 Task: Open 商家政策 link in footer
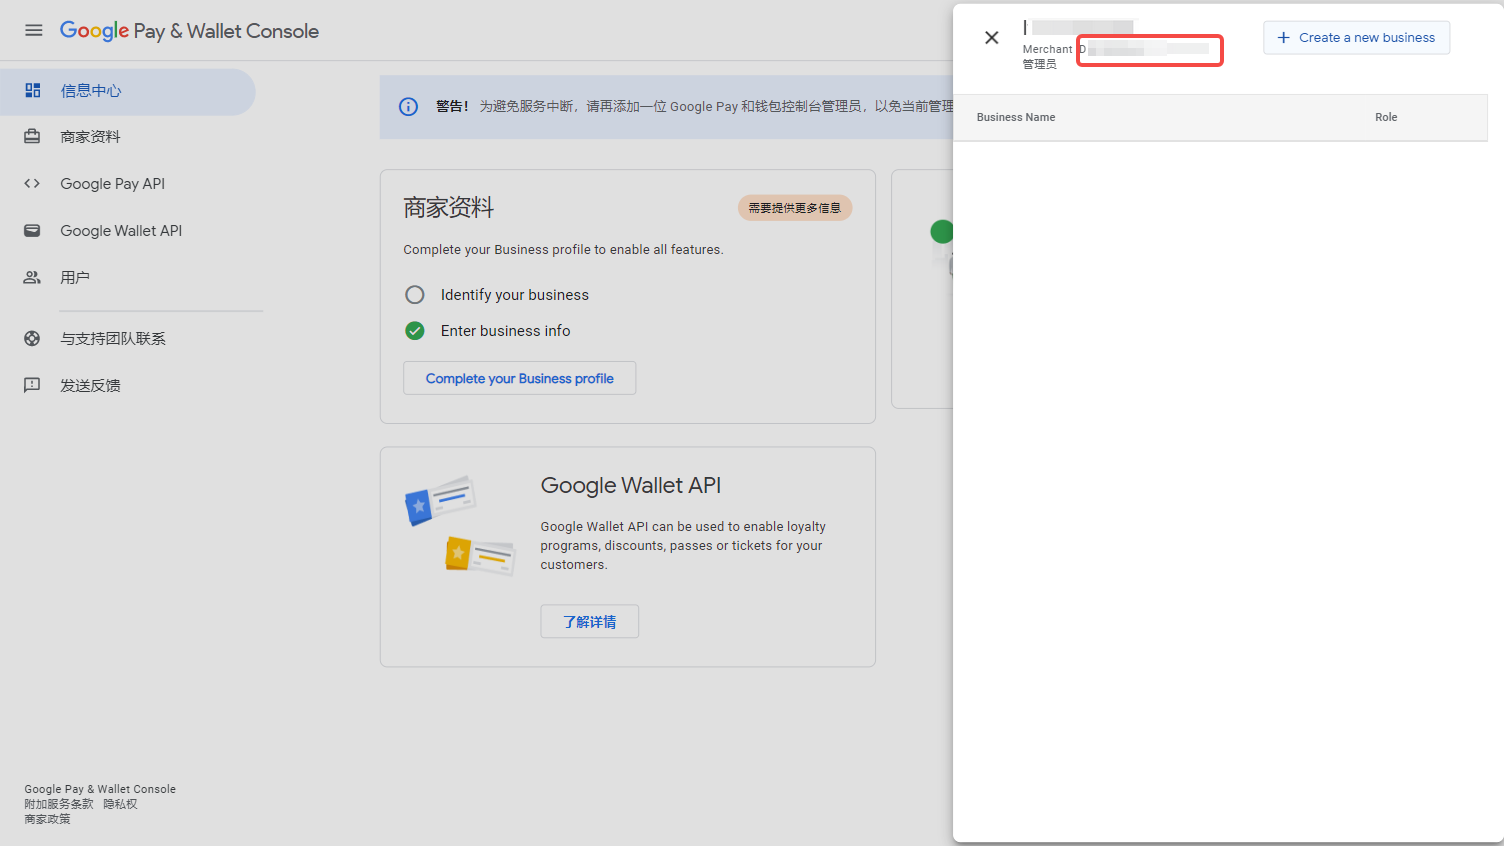(48, 819)
